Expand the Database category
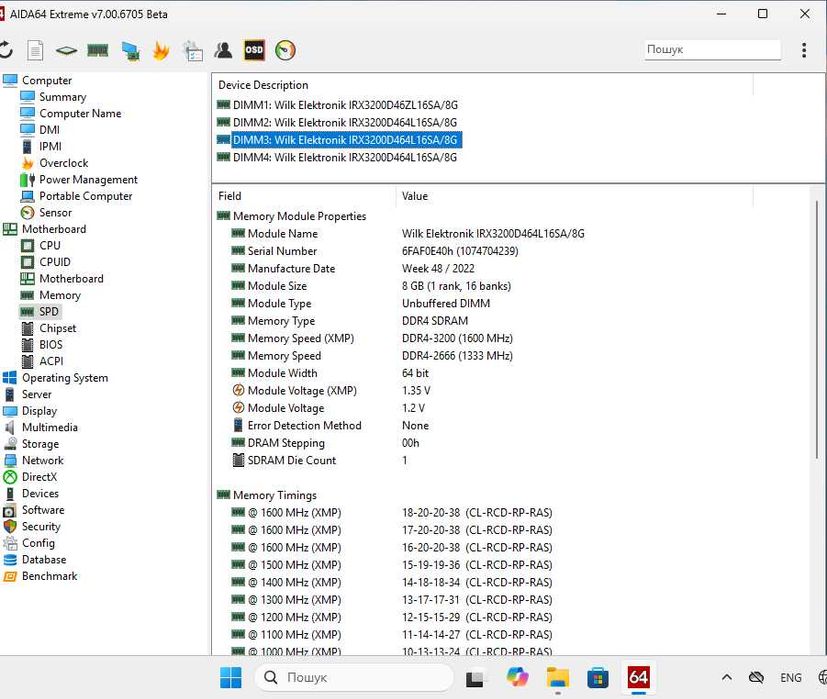The image size is (827, 699). [x=44, y=560]
